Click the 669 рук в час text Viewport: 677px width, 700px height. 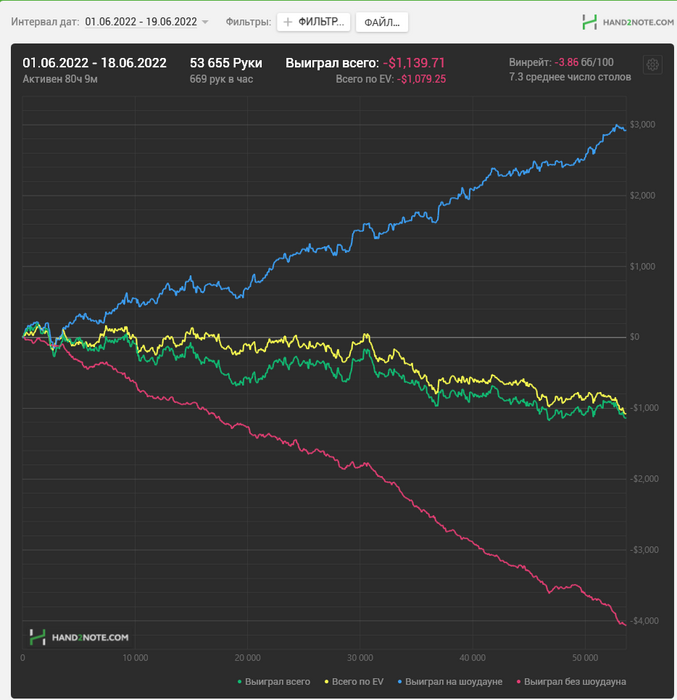(221, 79)
